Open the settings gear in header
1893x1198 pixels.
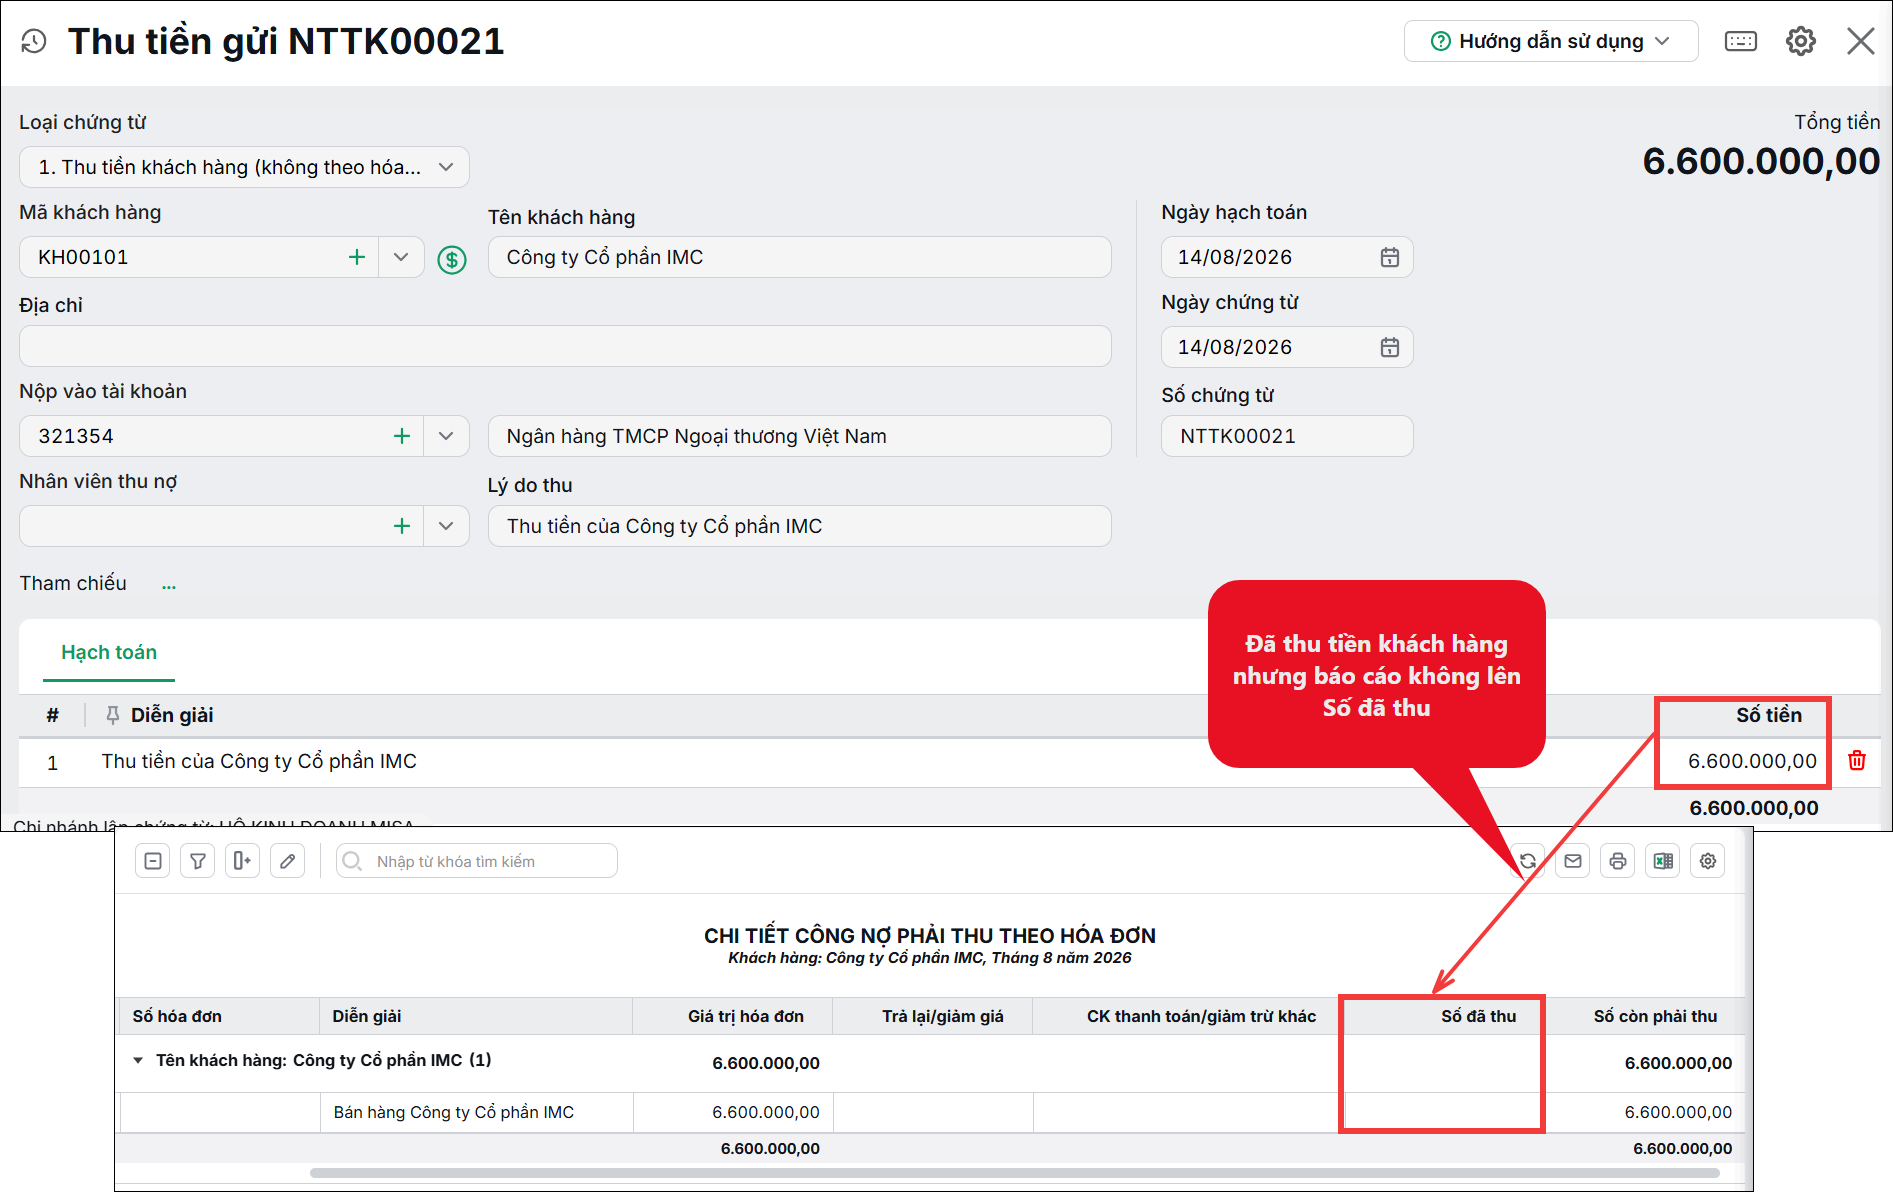pos(1801,41)
